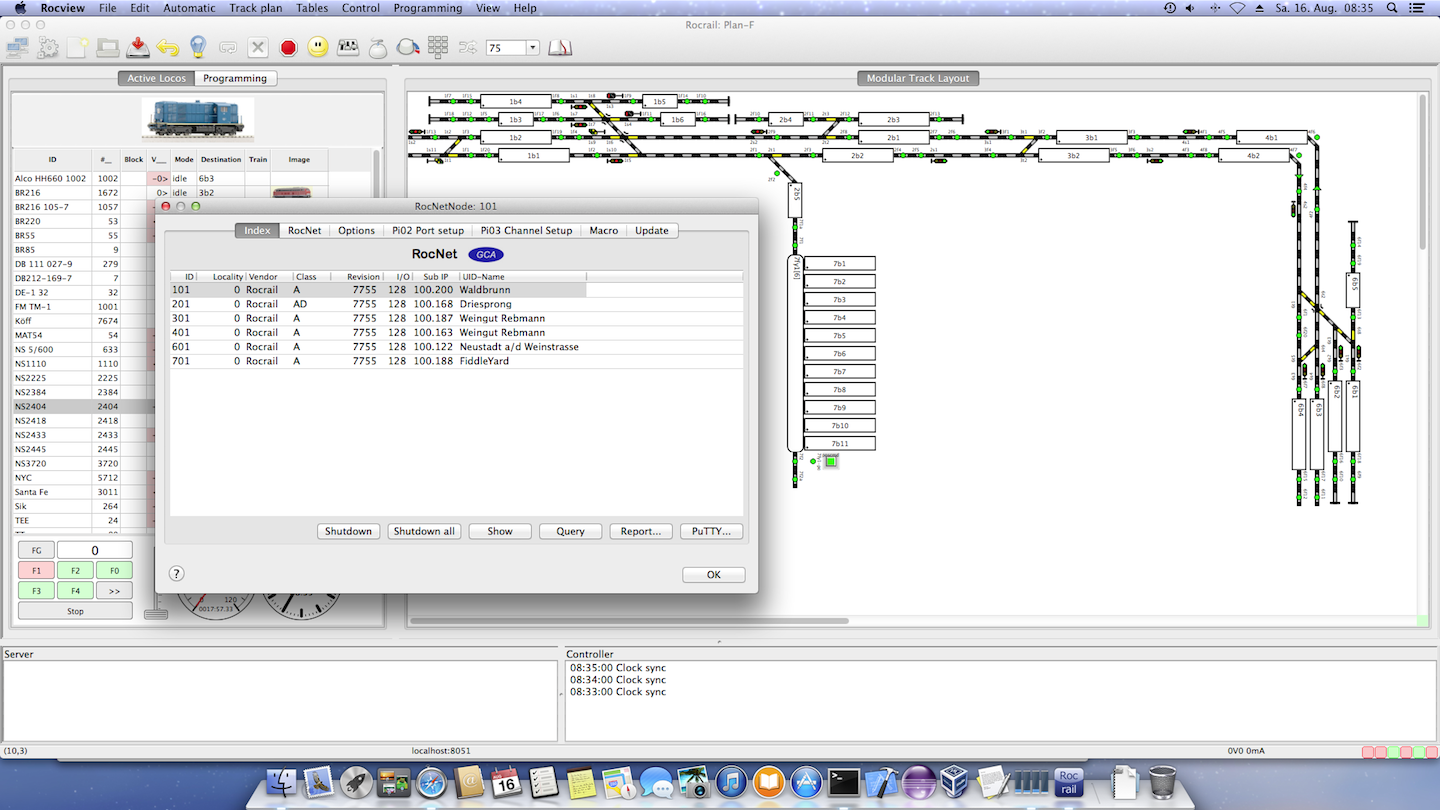This screenshot has width=1440, height=810.
Task: Click the help question mark in dialog
Action: coord(176,574)
